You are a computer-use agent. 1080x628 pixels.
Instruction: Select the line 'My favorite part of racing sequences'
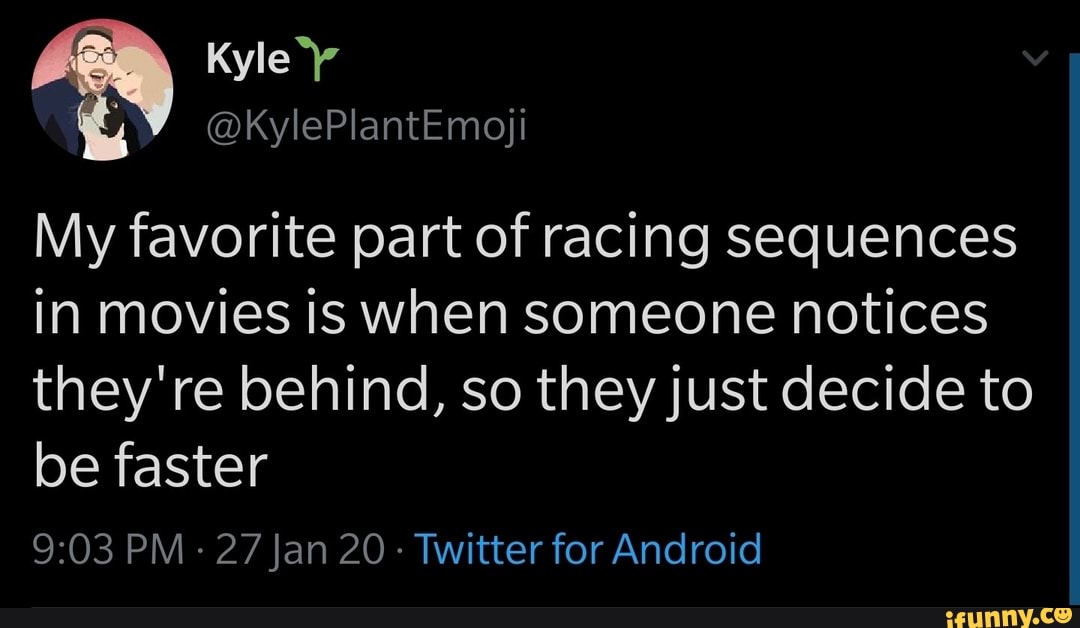coord(524,242)
